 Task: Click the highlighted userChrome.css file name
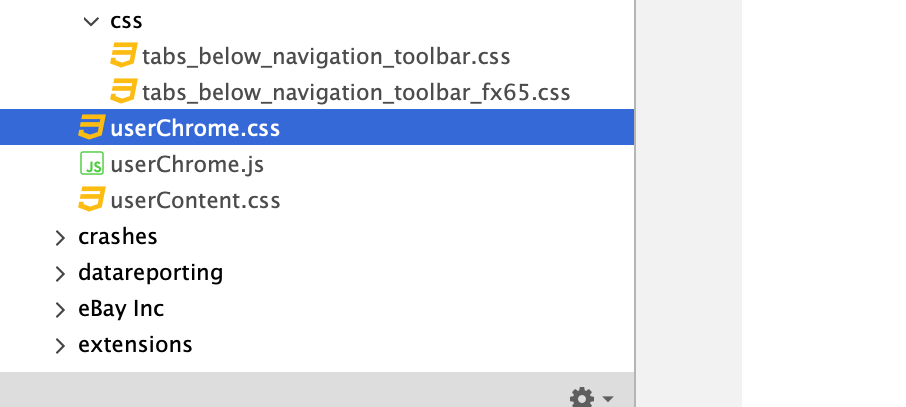point(195,128)
